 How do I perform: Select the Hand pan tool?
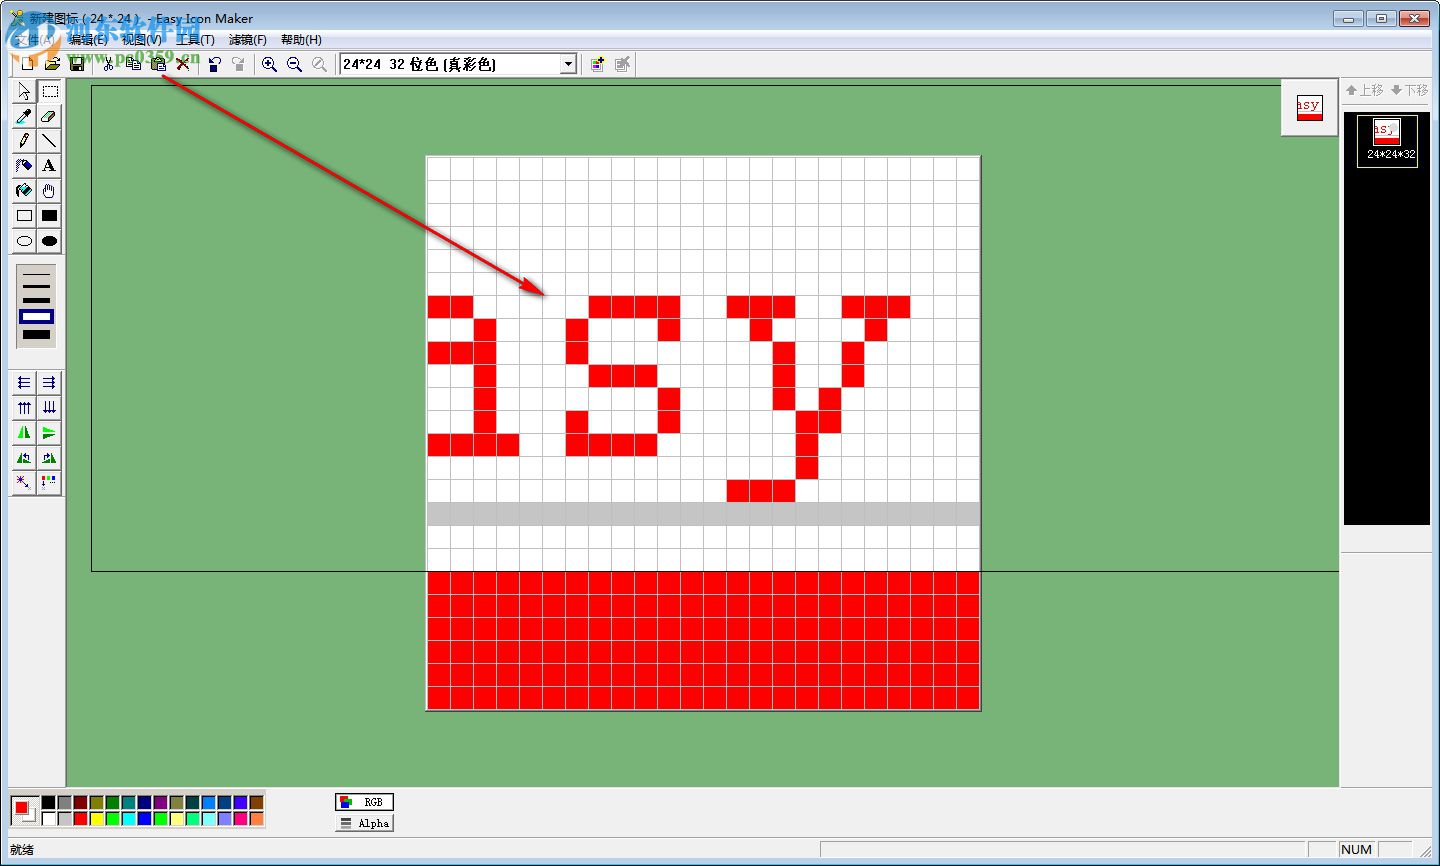[49, 191]
